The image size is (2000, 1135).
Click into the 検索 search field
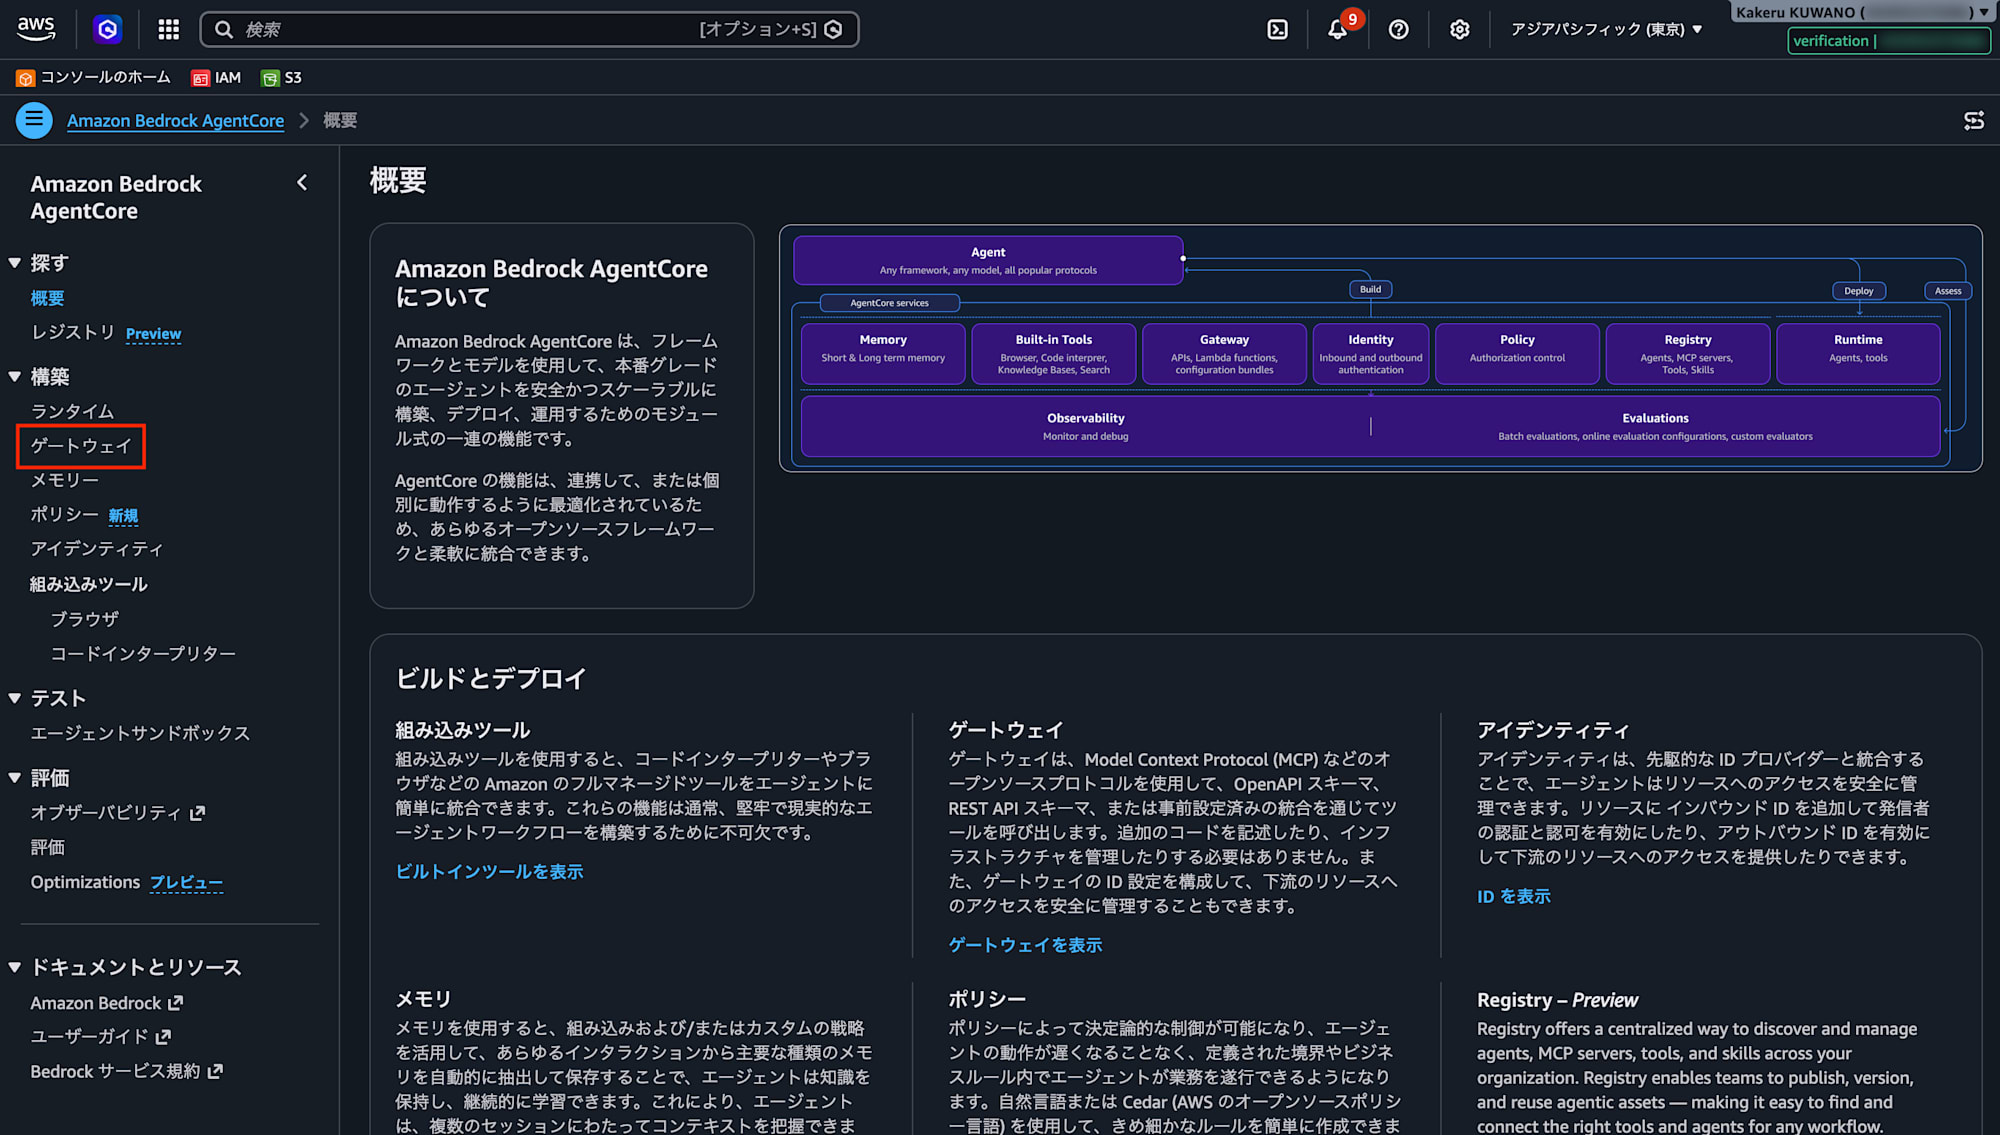tap(529, 29)
